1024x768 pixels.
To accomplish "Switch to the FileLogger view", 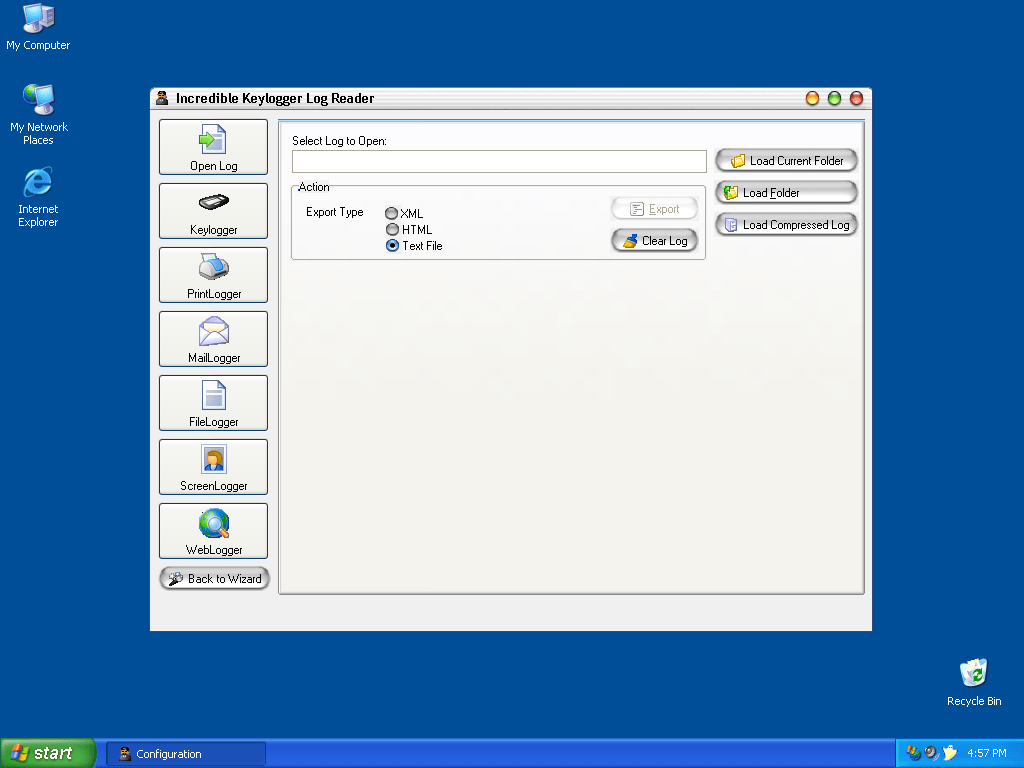I will coord(213,403).
